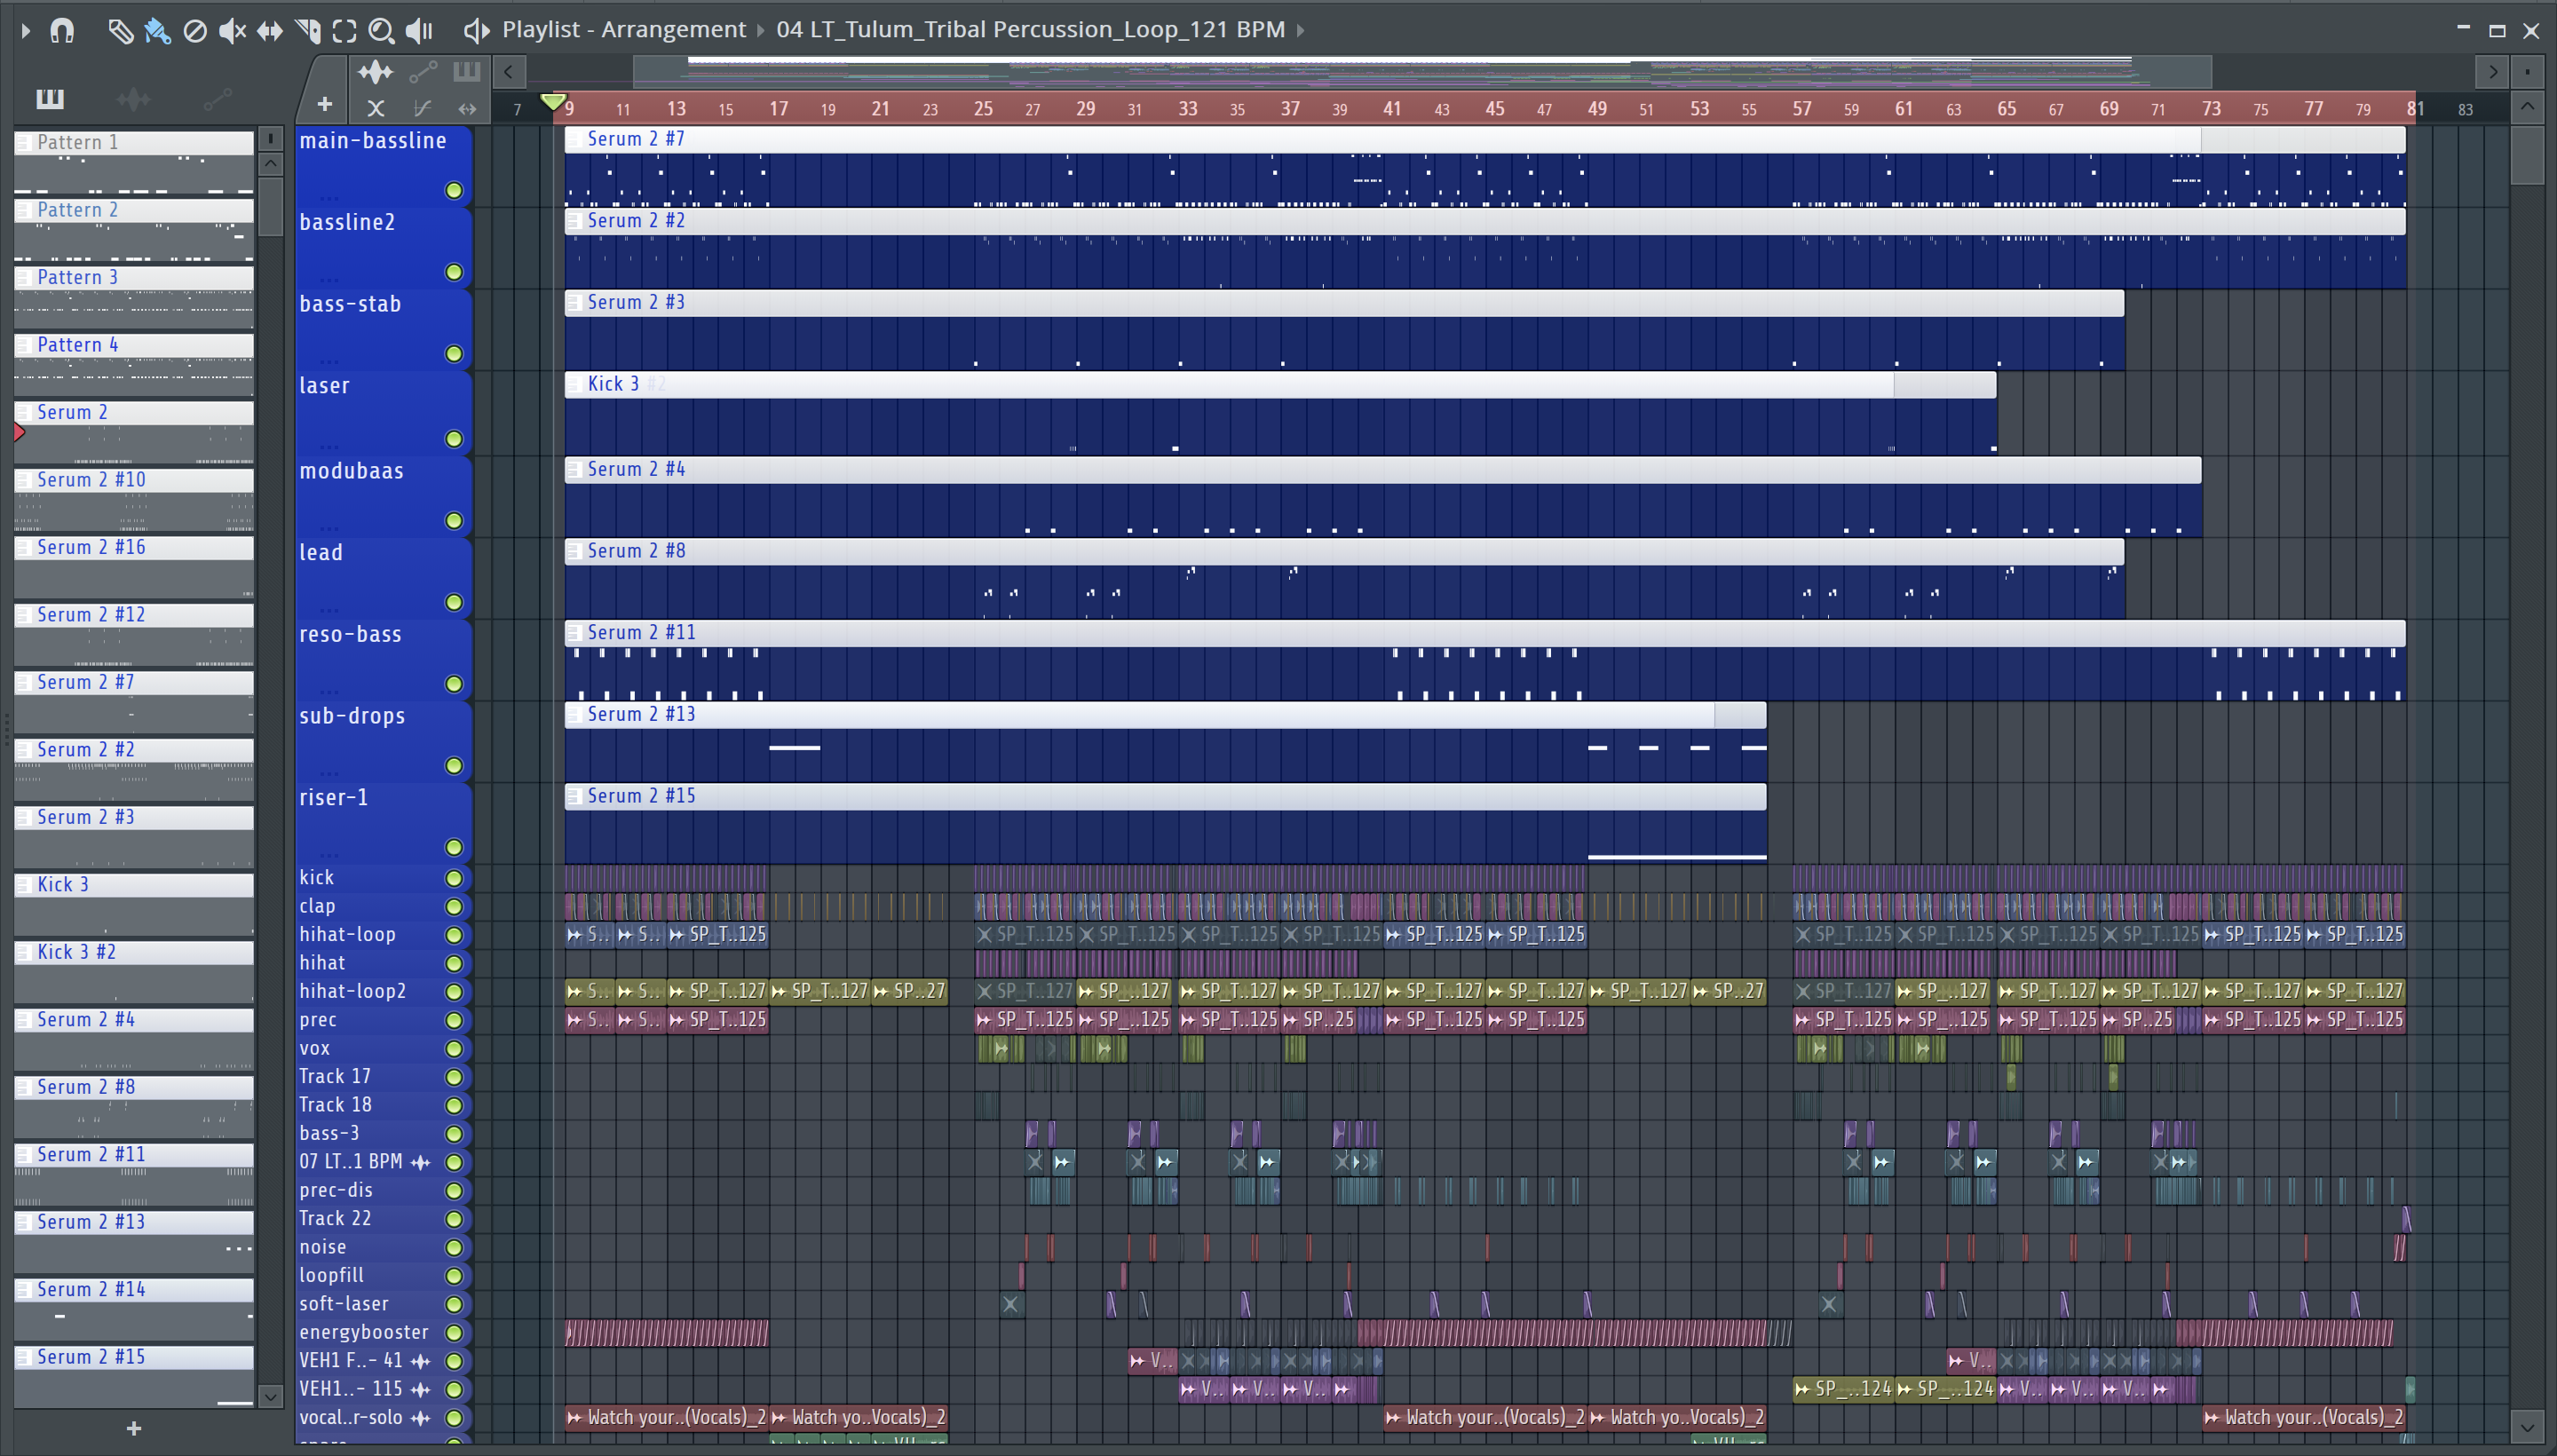Mute the energybooster track

coord(454,1333)
